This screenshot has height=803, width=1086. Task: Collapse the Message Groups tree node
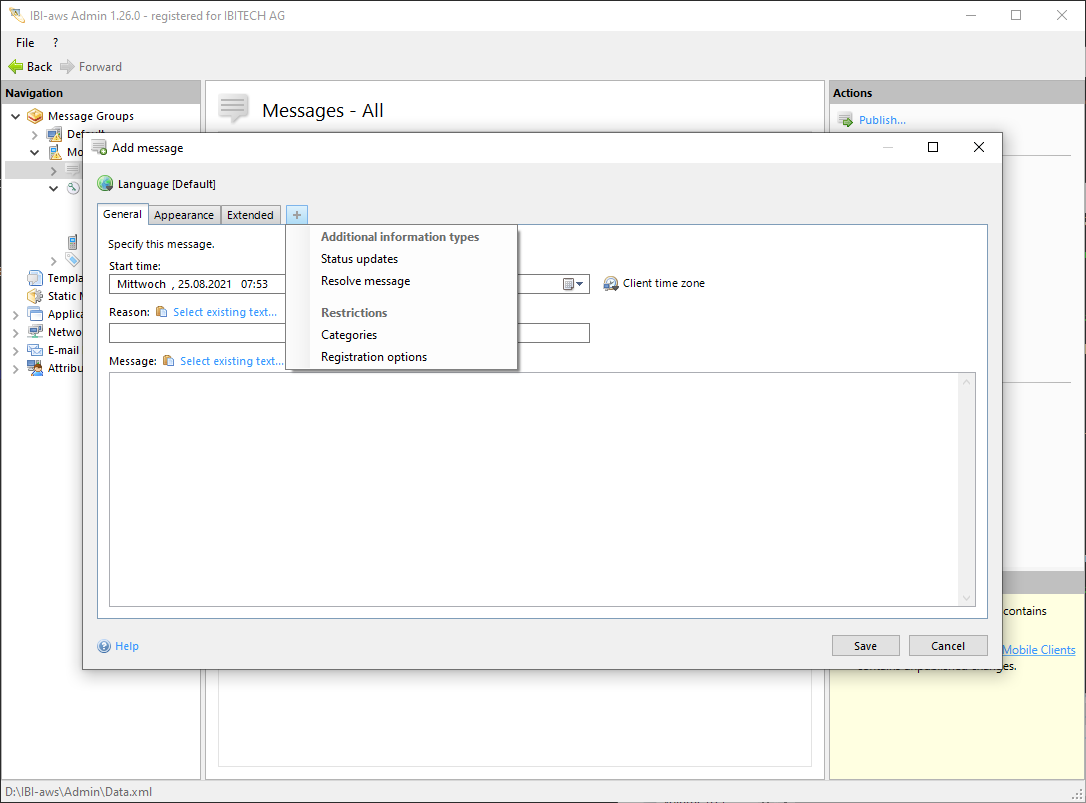point(16,116)
